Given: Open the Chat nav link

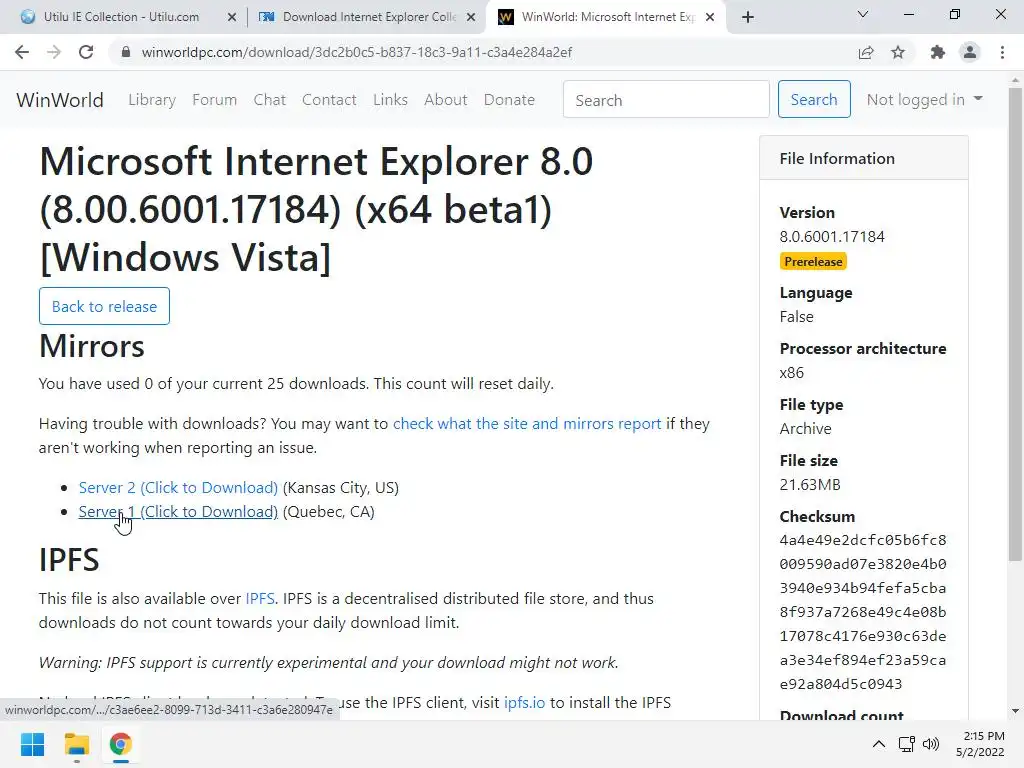Looking at the screenshot, I should [270, 100].
